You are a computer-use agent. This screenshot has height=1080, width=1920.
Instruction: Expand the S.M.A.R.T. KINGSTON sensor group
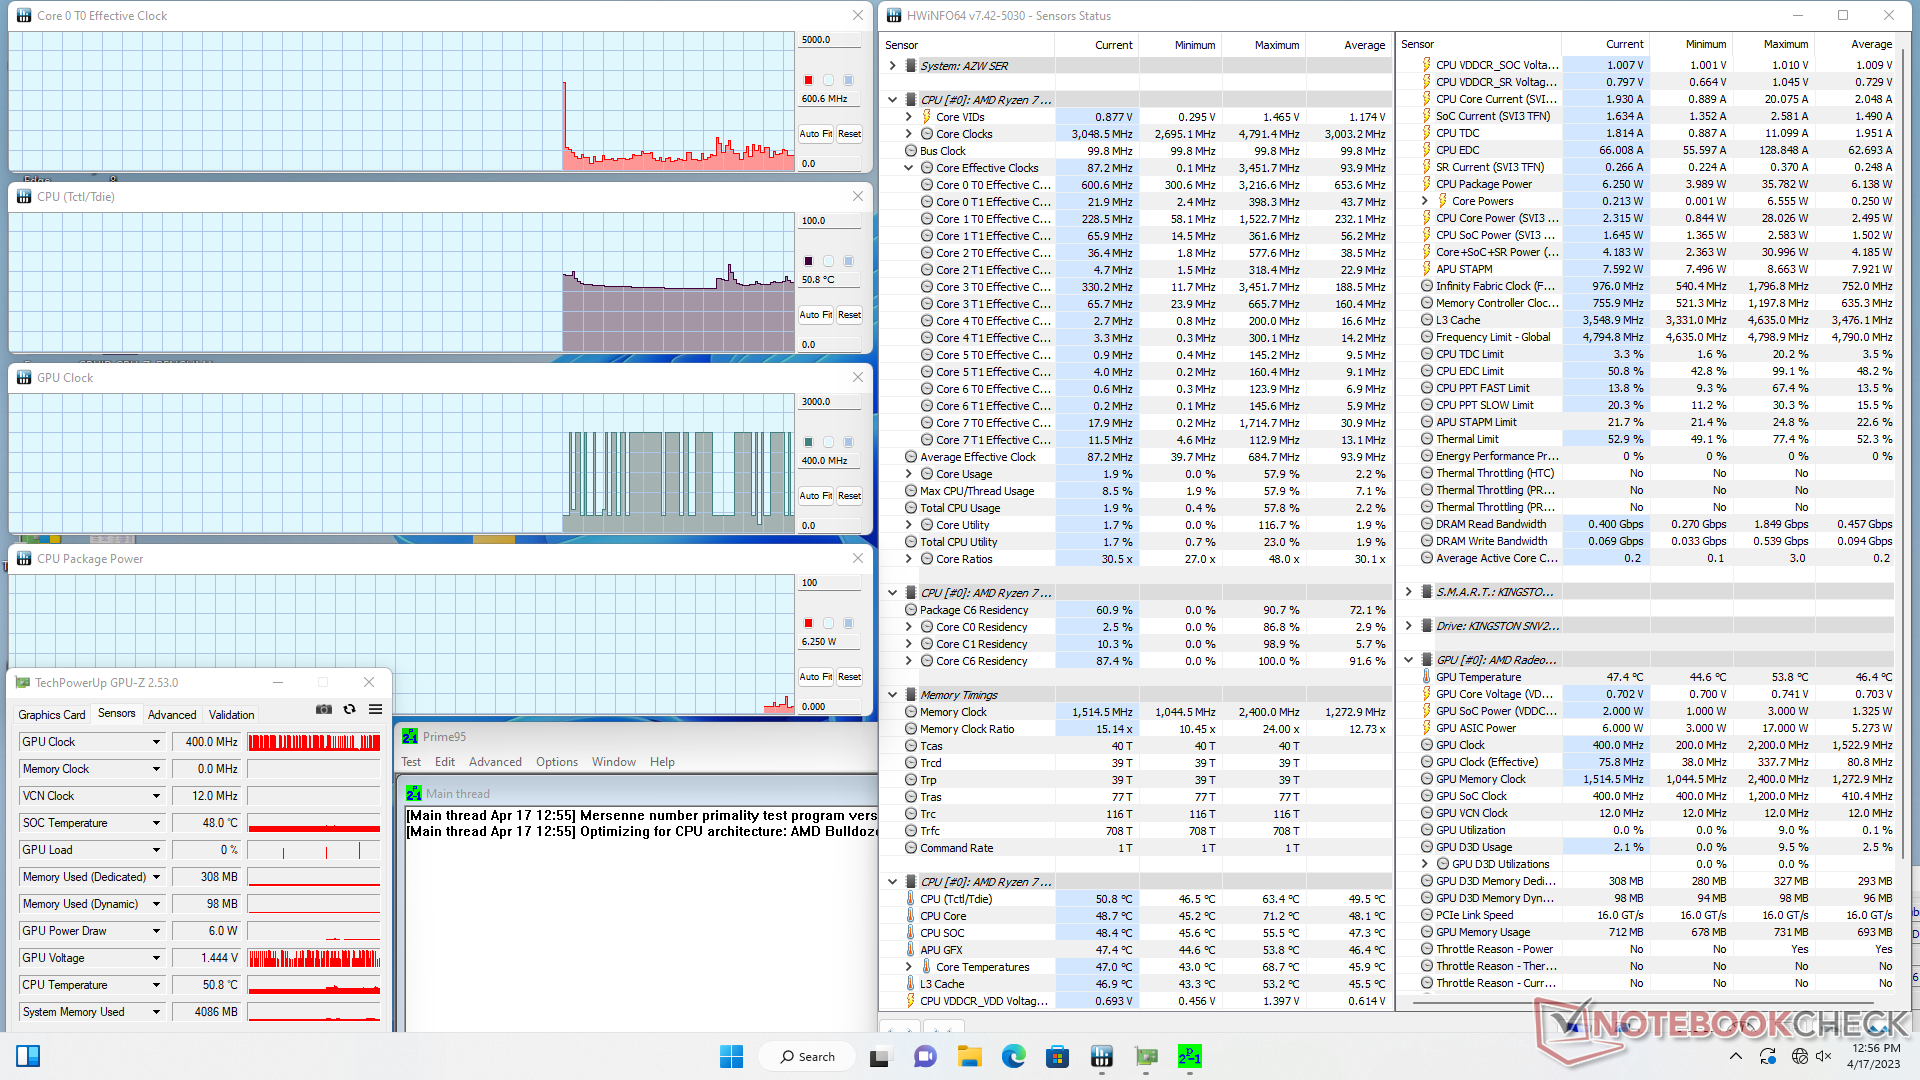click(x=1408, y=592)
